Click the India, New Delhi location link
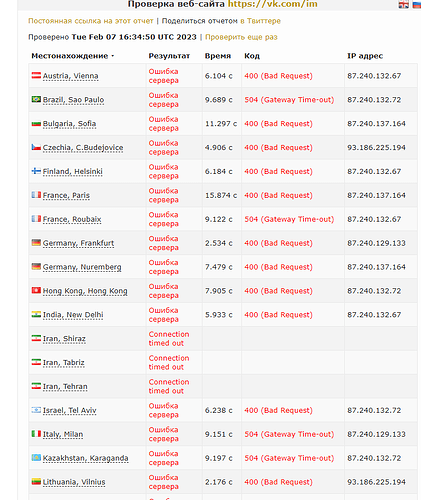Viewport: 421px width, 500px height. click(x=73, y=315)
